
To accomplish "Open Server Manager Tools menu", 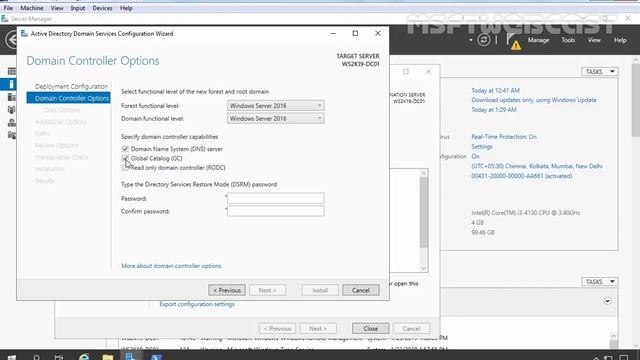I will [568, 40].
